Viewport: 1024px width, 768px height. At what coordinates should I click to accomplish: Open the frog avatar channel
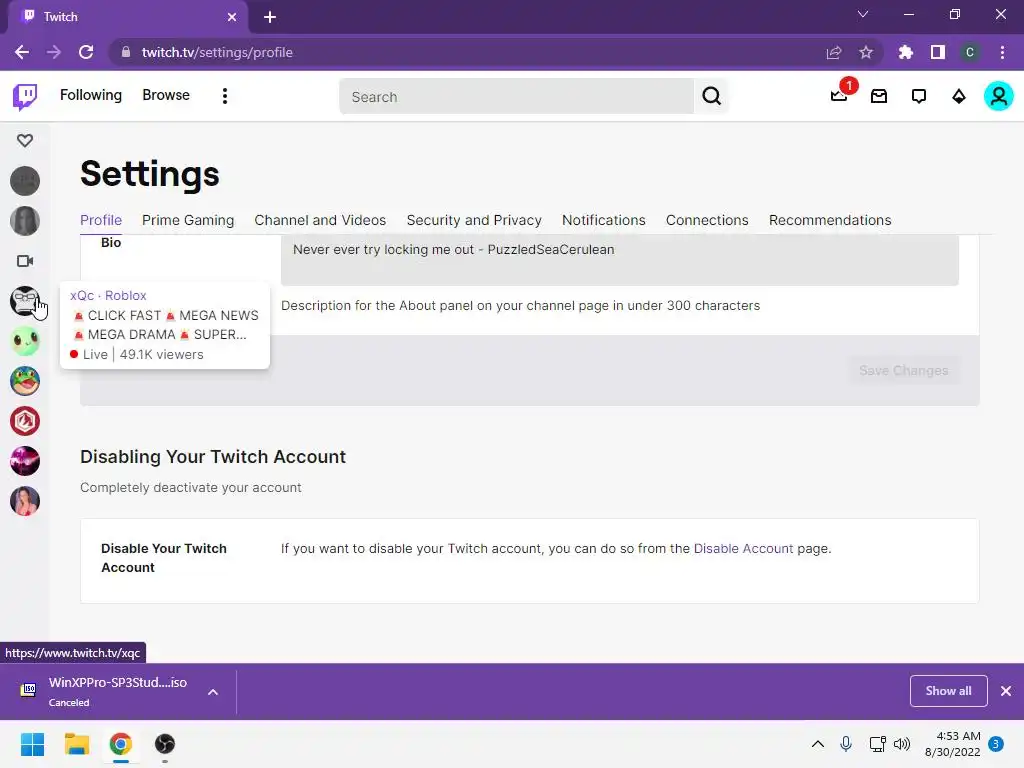click(25, 381)
